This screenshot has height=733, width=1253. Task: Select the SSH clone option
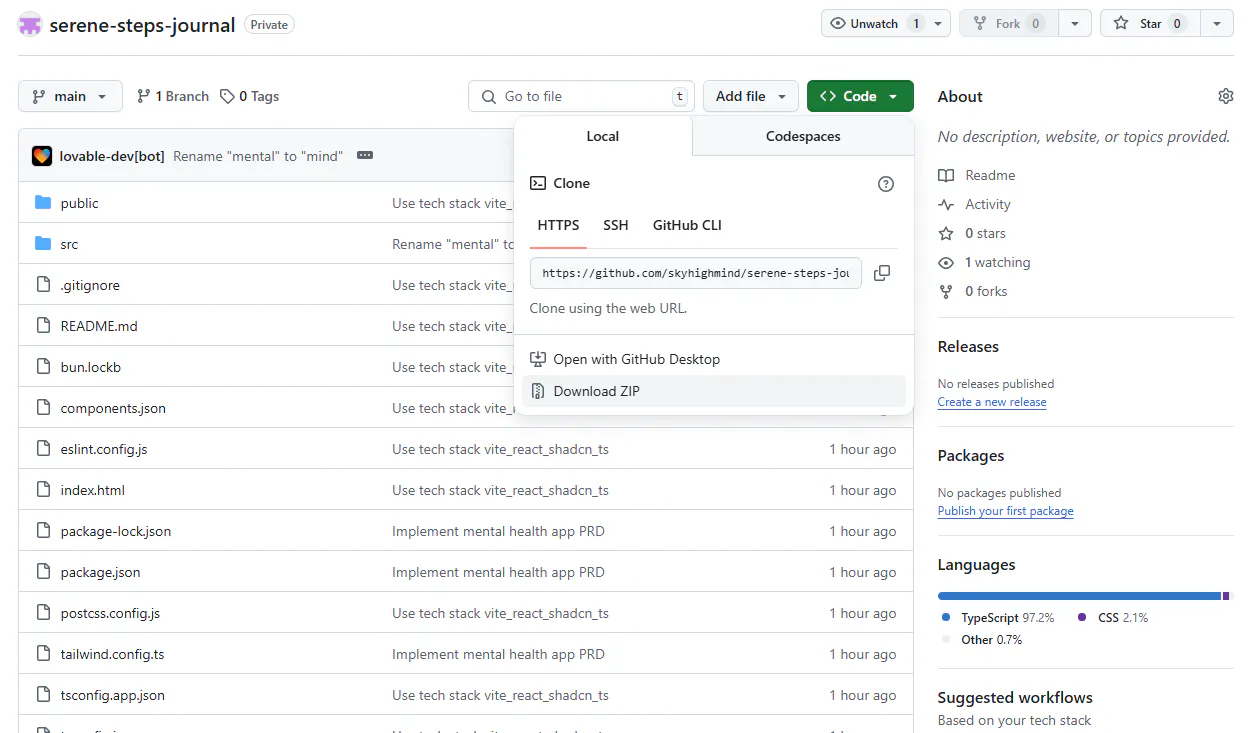point(616,225)
